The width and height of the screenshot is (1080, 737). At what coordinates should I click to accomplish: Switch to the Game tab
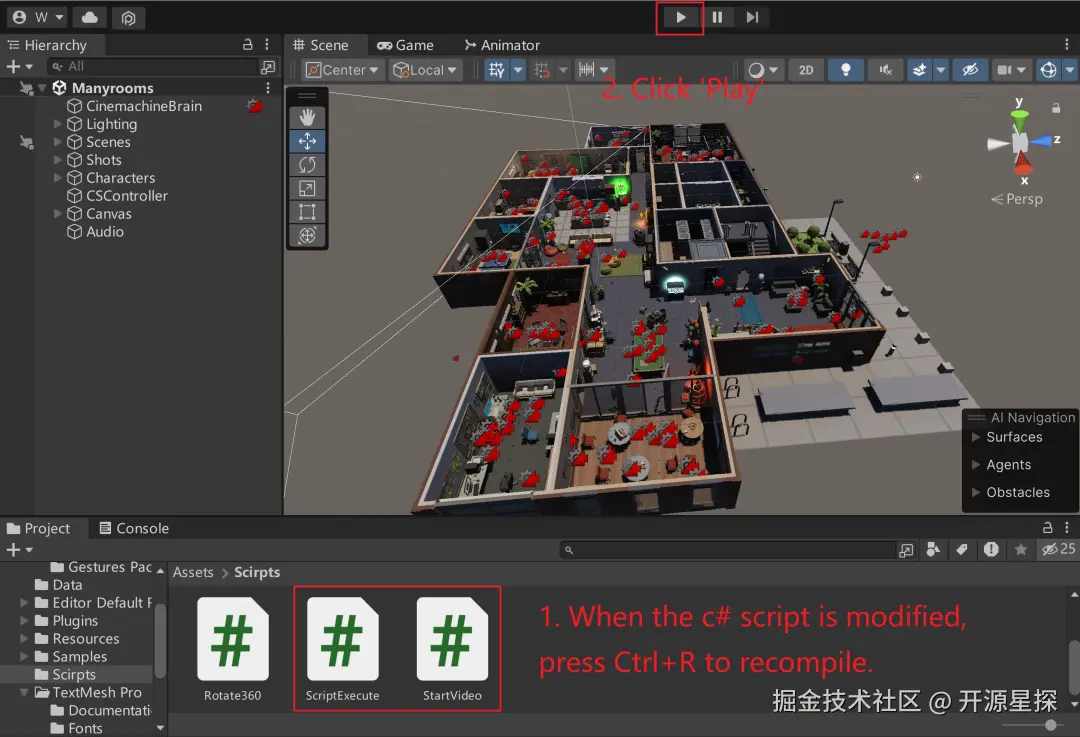click(x=405, y=45)
